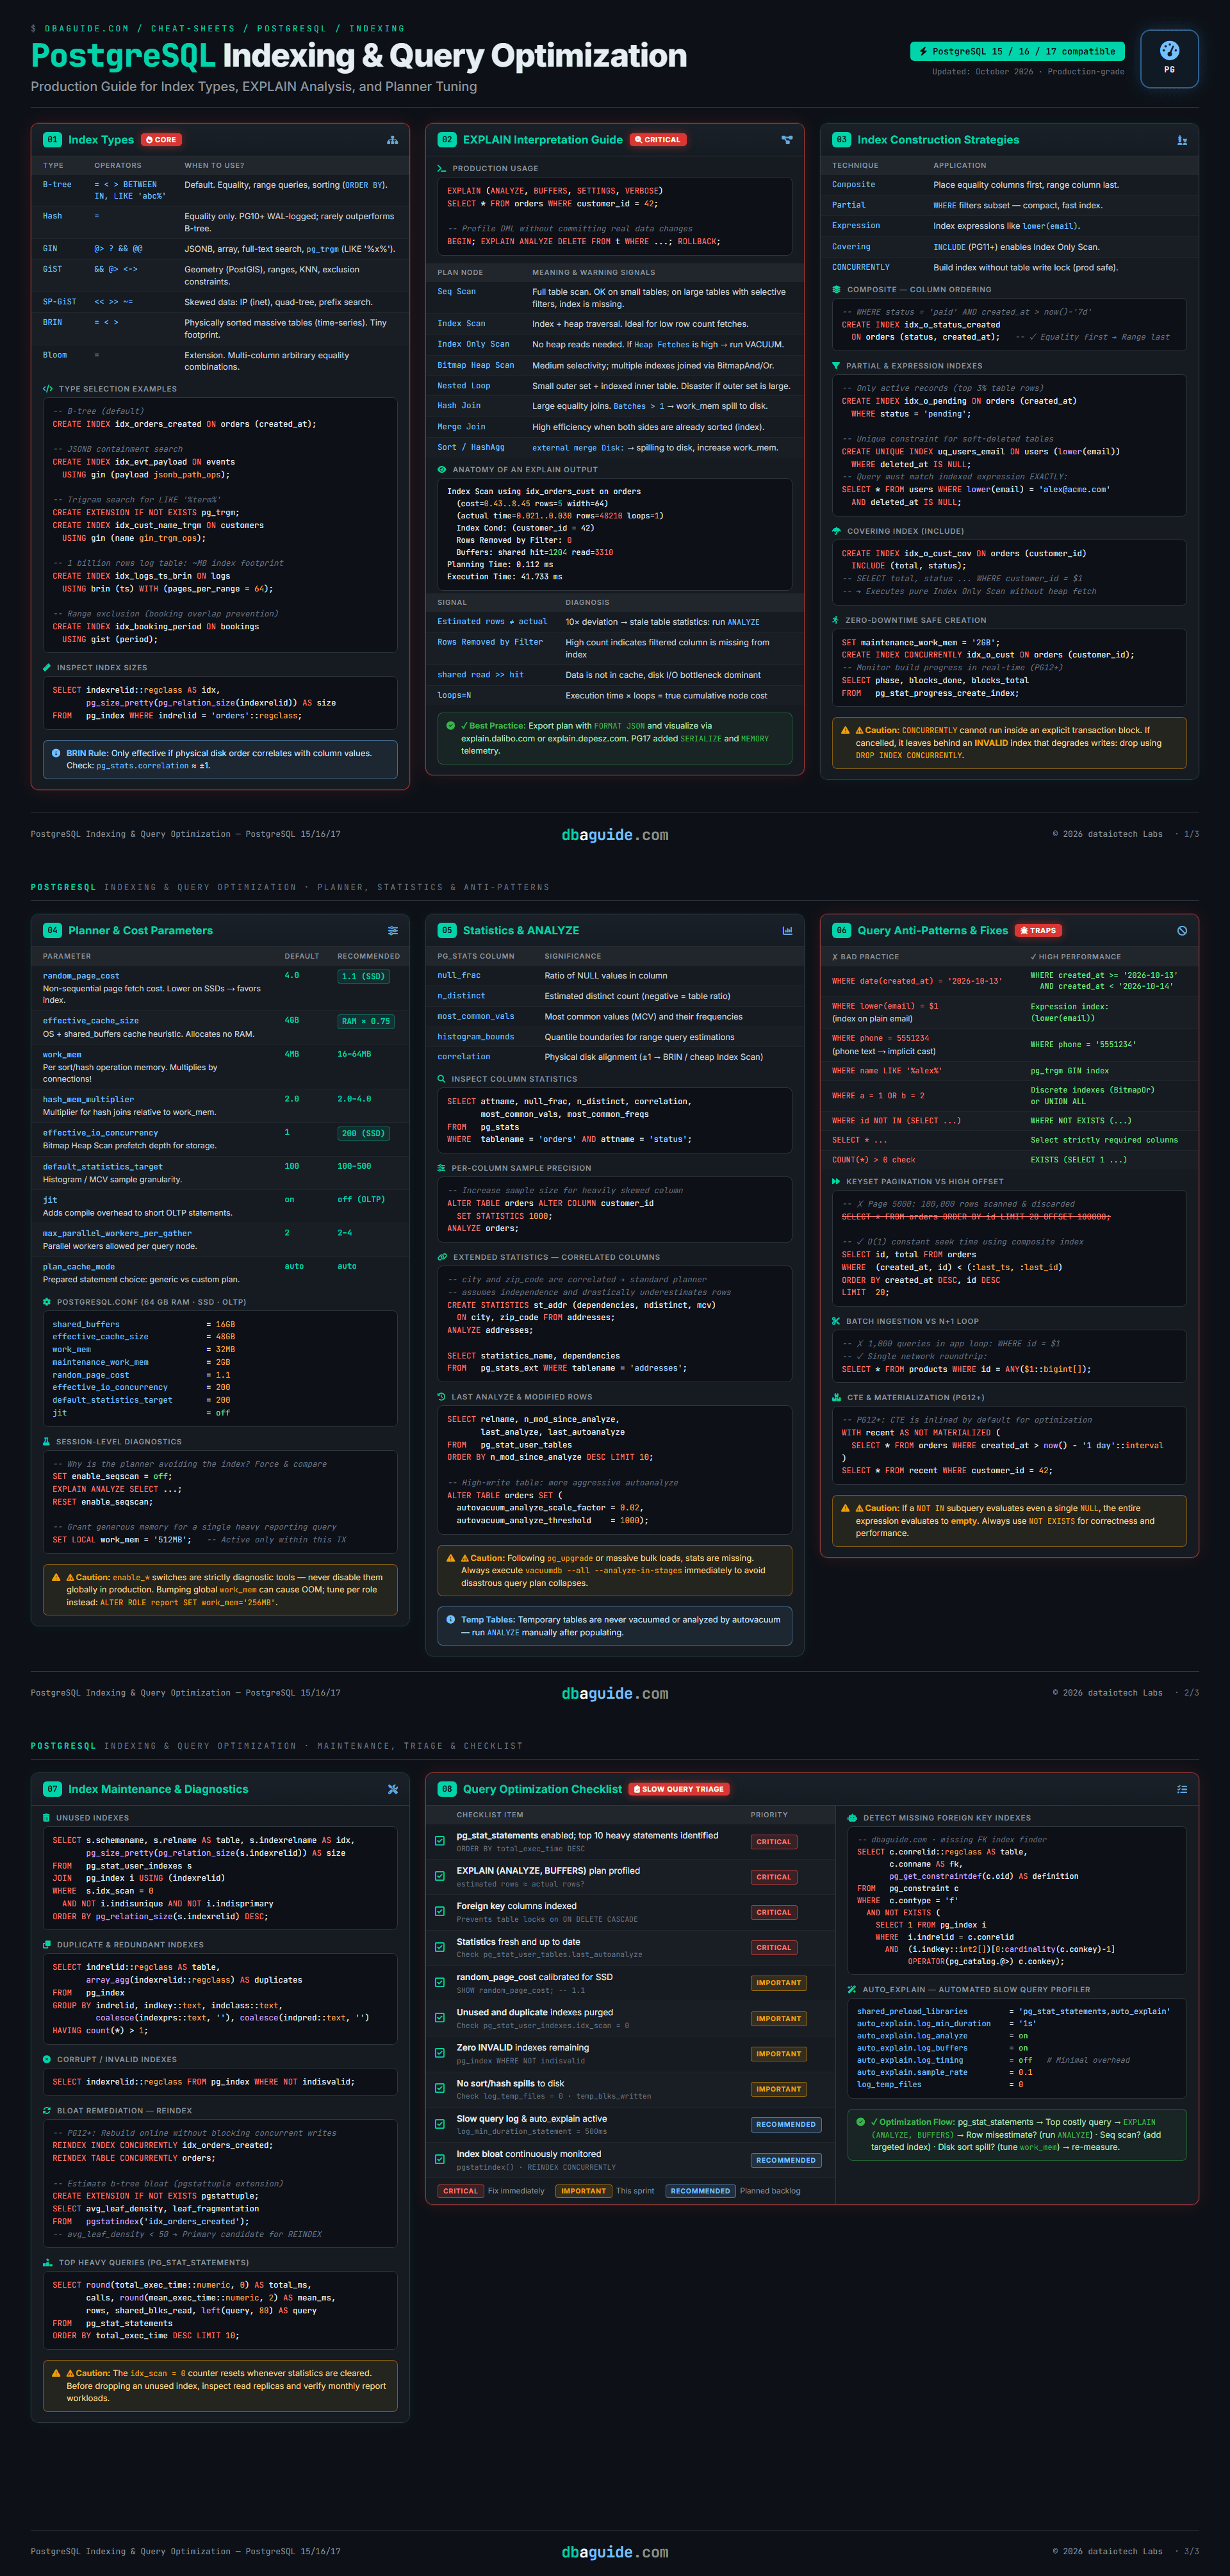Toggle the pg_stat_statements enabled checkbox
This screenshot has width=1230, height=2576.
(440, 1840)
